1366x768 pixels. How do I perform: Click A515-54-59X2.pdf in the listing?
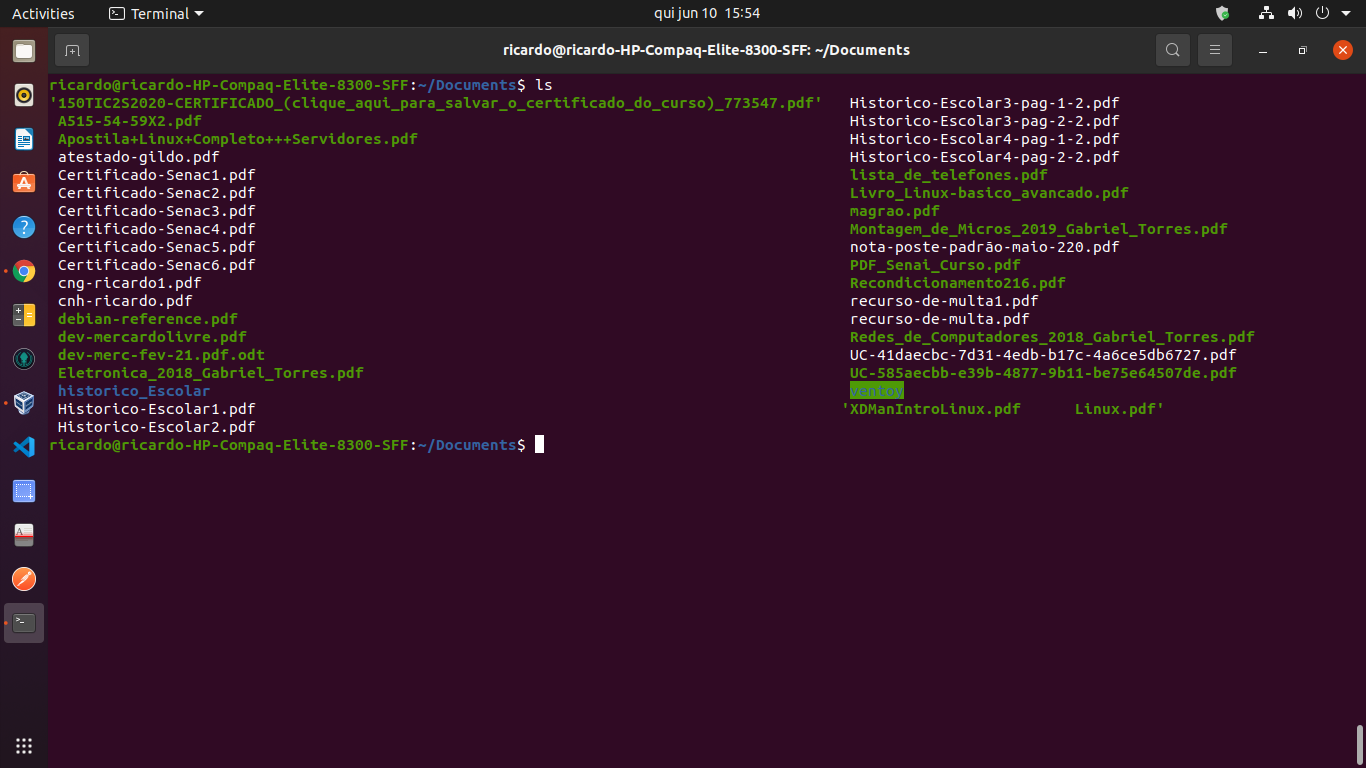pyautogui.click(x=130, y=120)
